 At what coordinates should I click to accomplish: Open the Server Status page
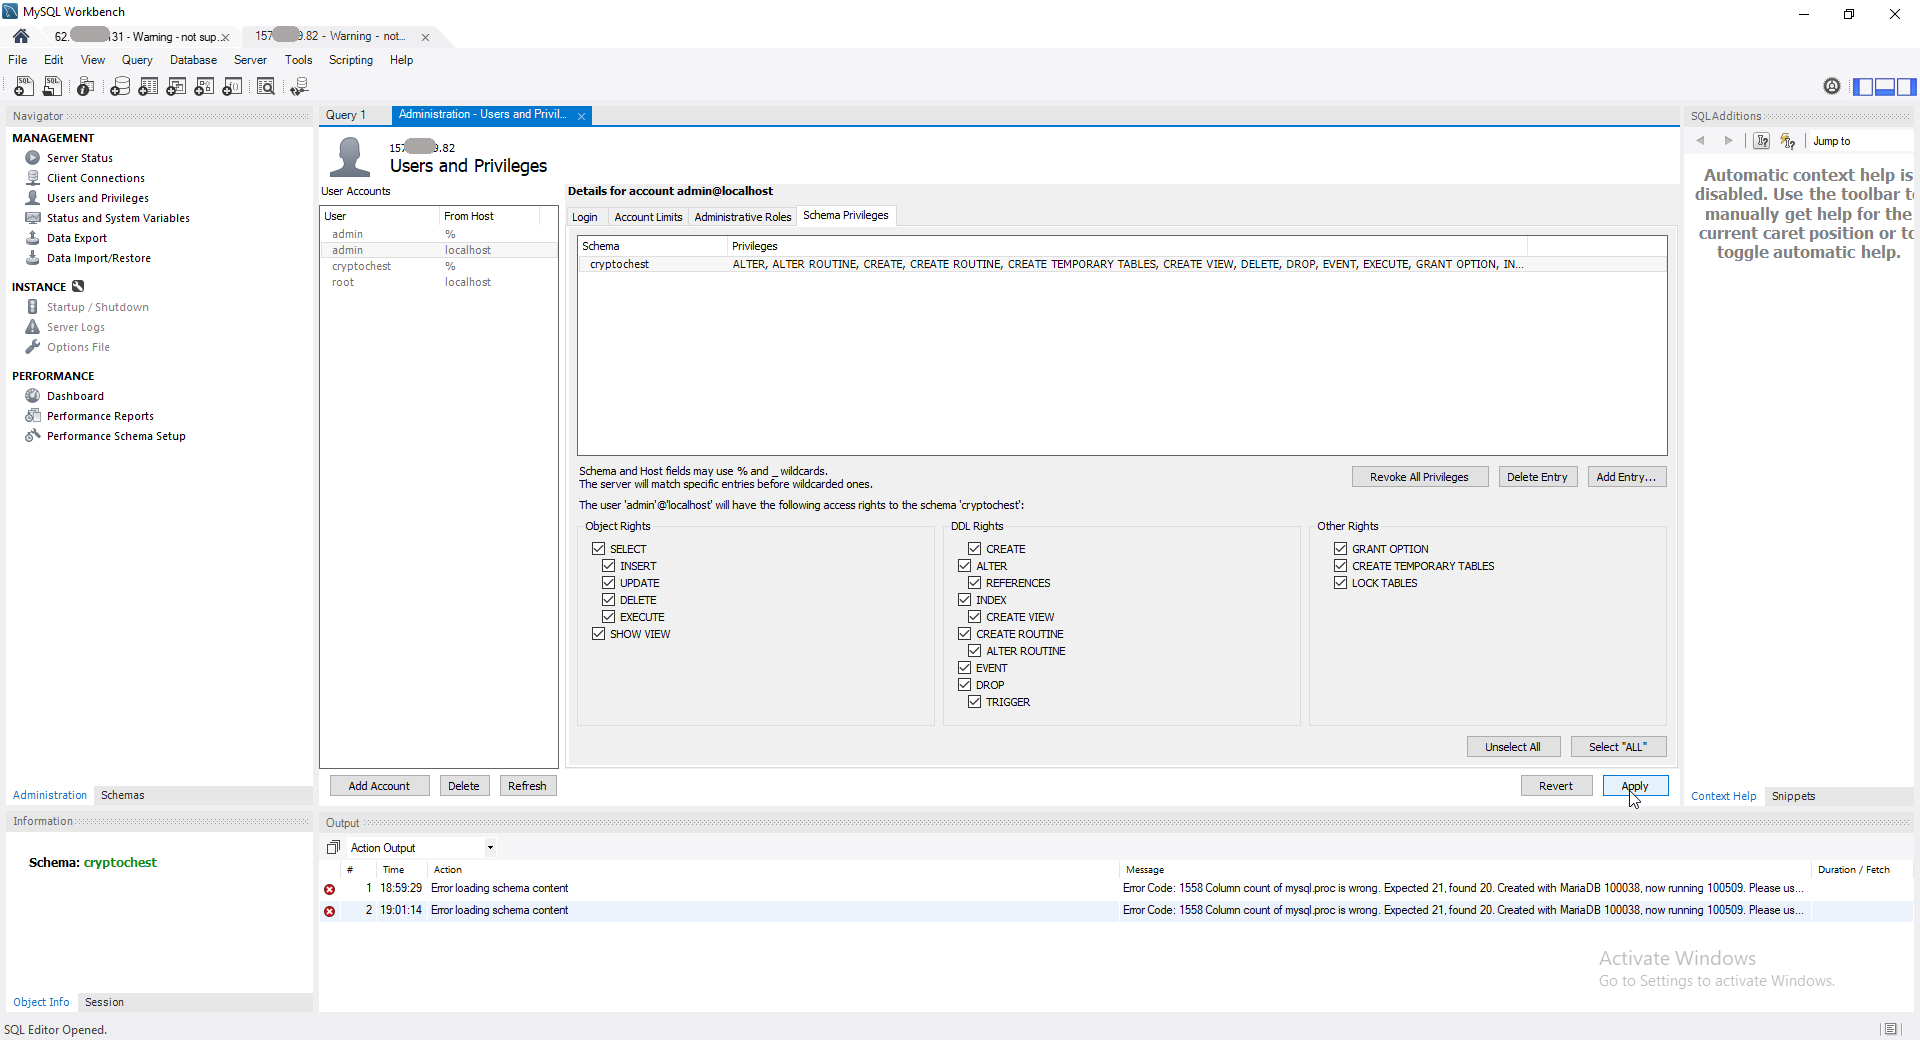[80, 158]
